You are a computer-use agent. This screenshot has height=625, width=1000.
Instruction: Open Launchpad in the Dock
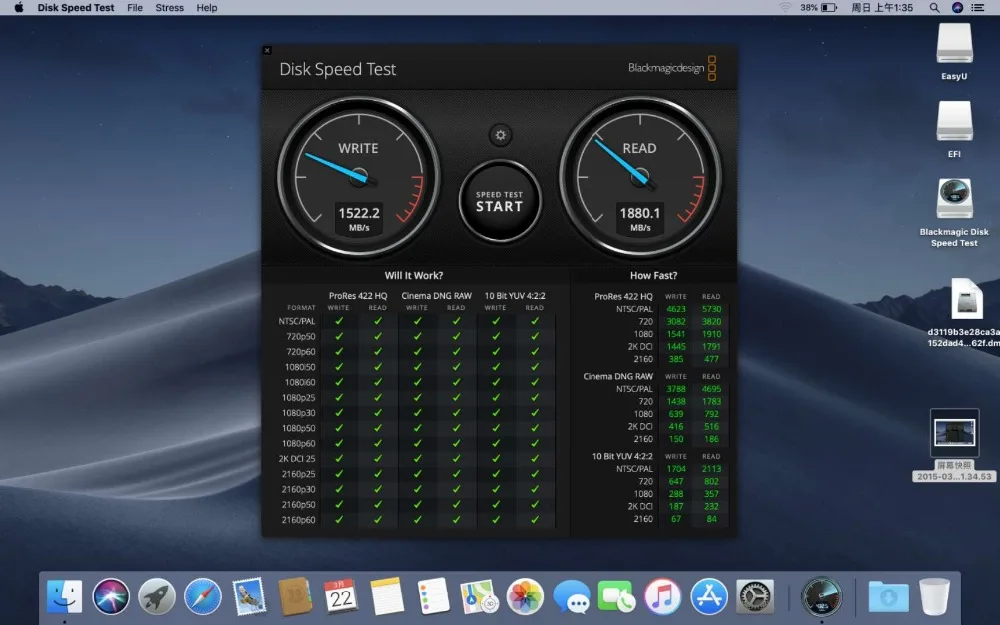coord(157,598)
